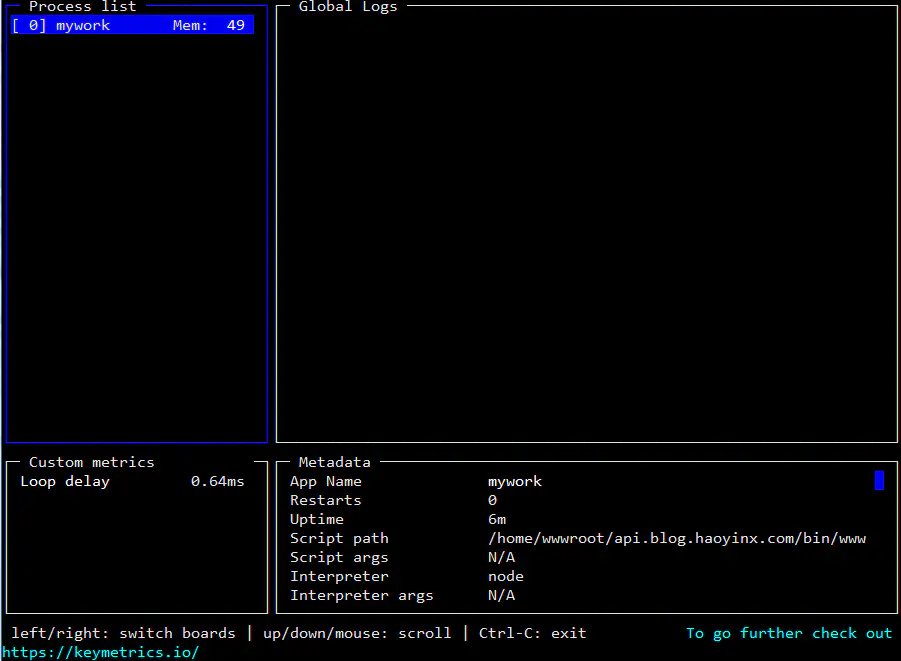The height and width of the screenshot is (661, 901).
Task: Click the Script args N/A value
Action: click(502, 558)
